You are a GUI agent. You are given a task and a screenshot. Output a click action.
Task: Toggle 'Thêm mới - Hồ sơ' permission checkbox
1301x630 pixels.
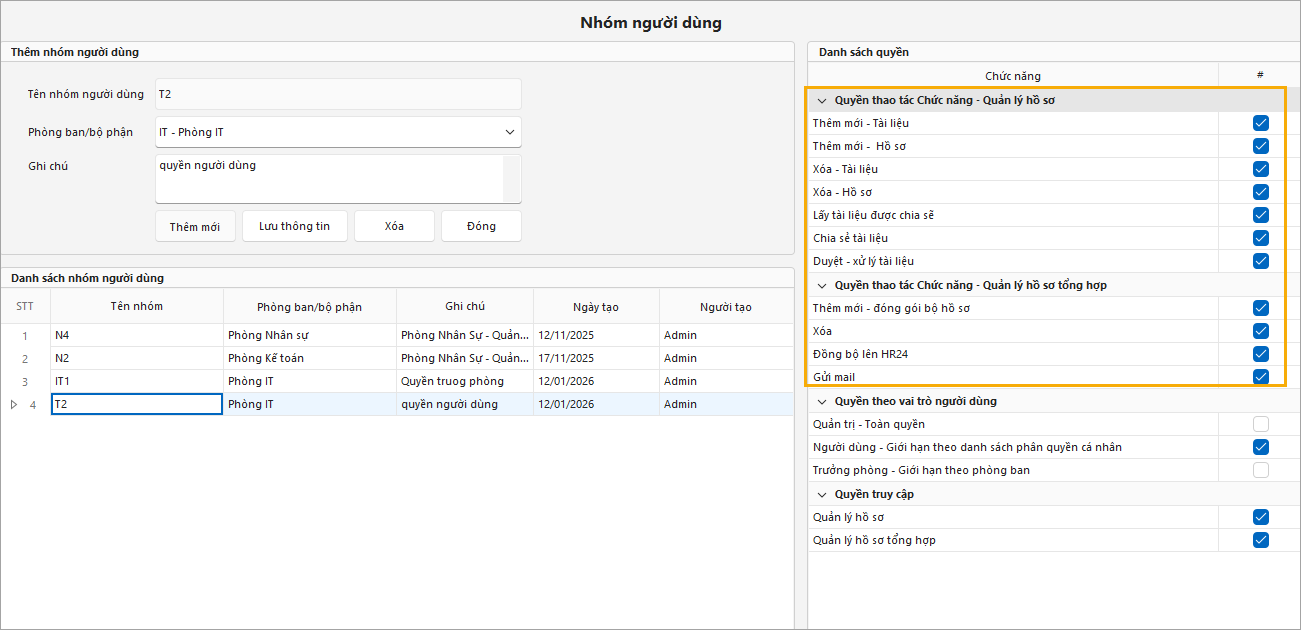coord(1260,146)
